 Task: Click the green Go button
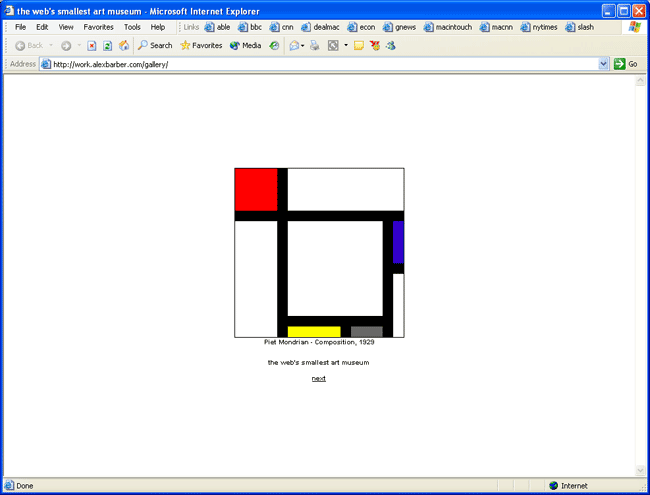626,64
